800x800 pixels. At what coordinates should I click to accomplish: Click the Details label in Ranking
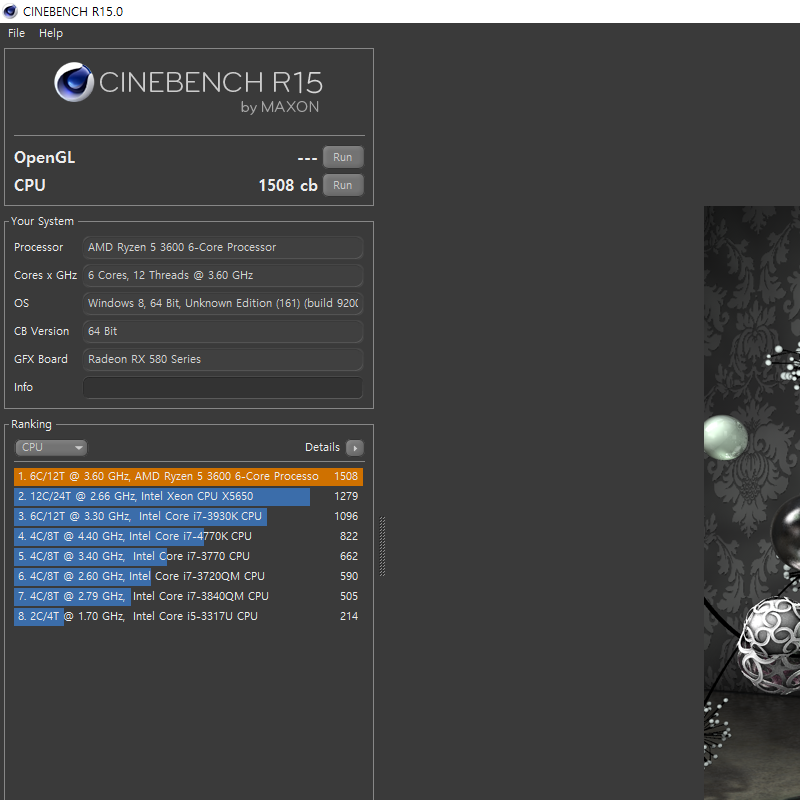(322, 447)
